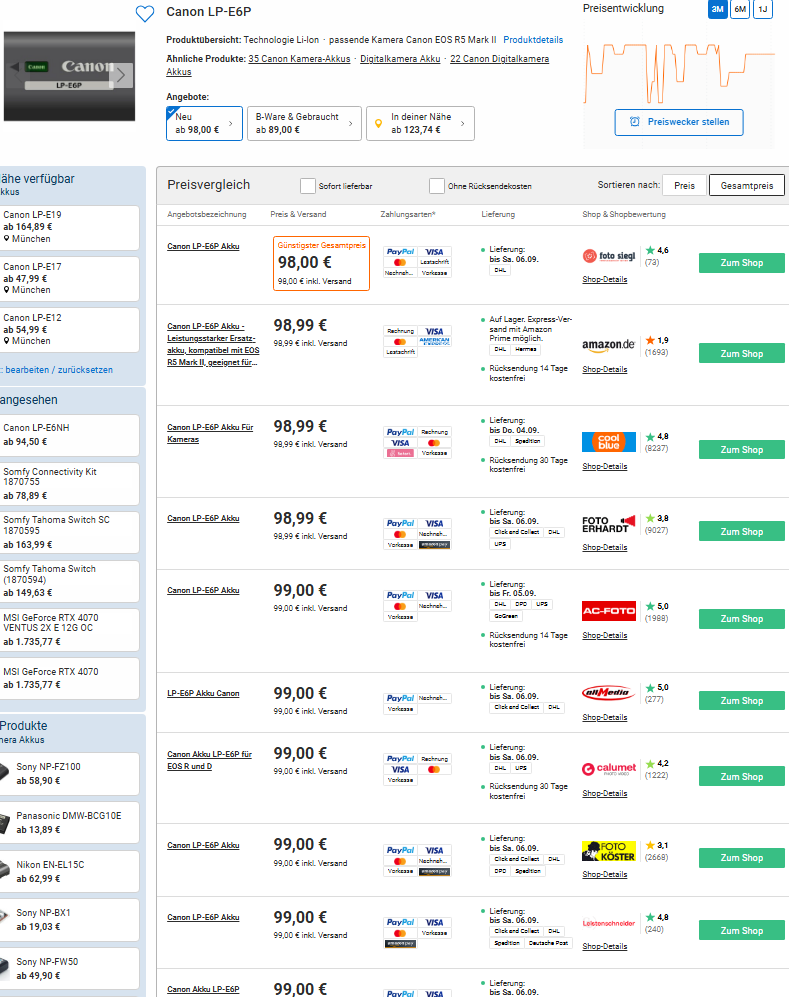Click Preiswecker stellen button
This screenshot has width=789, height=997.
(x=679, y=122)
